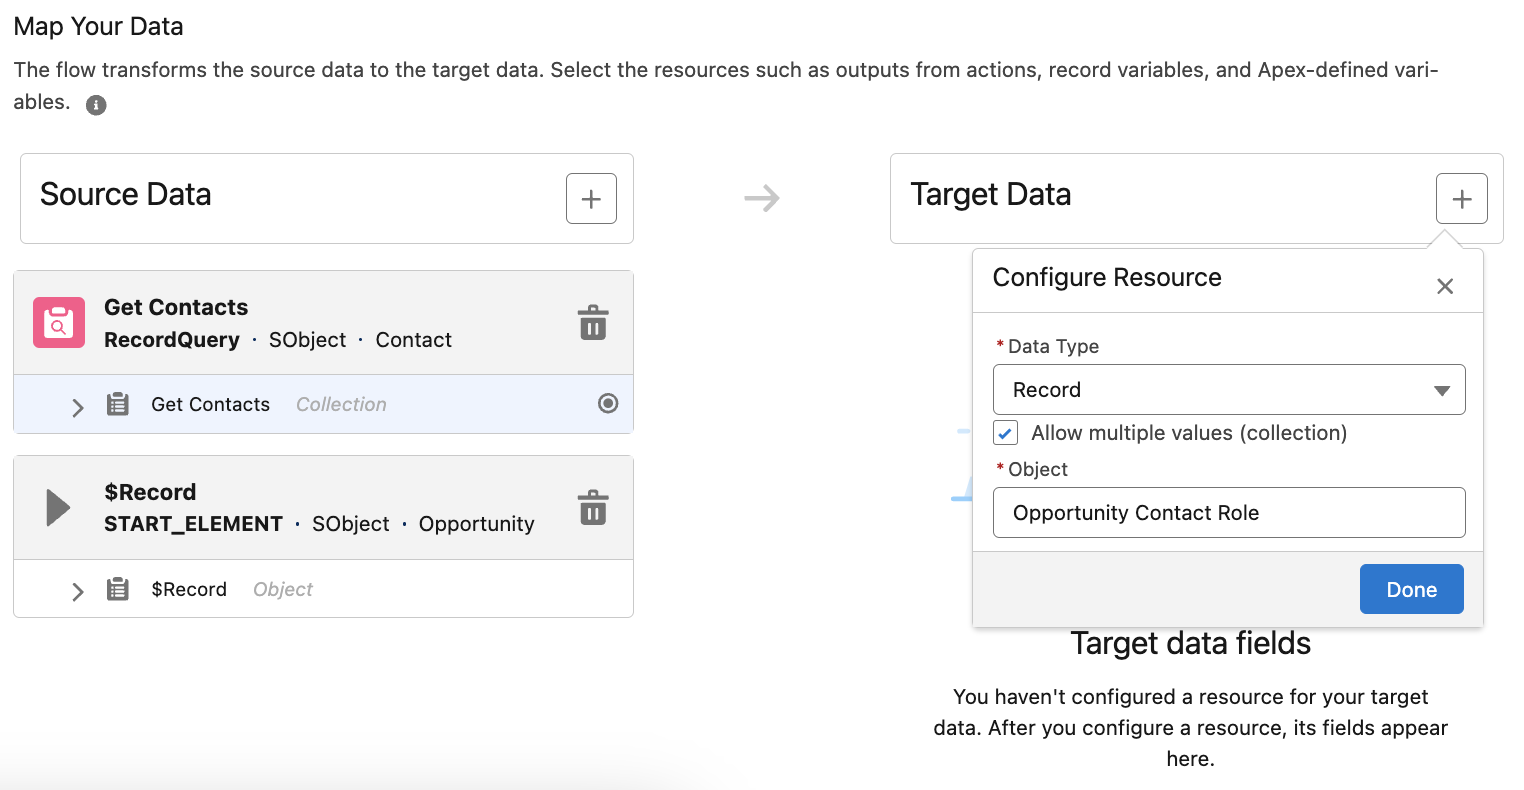Expand the Get Contacts collection row

[77, 406]
